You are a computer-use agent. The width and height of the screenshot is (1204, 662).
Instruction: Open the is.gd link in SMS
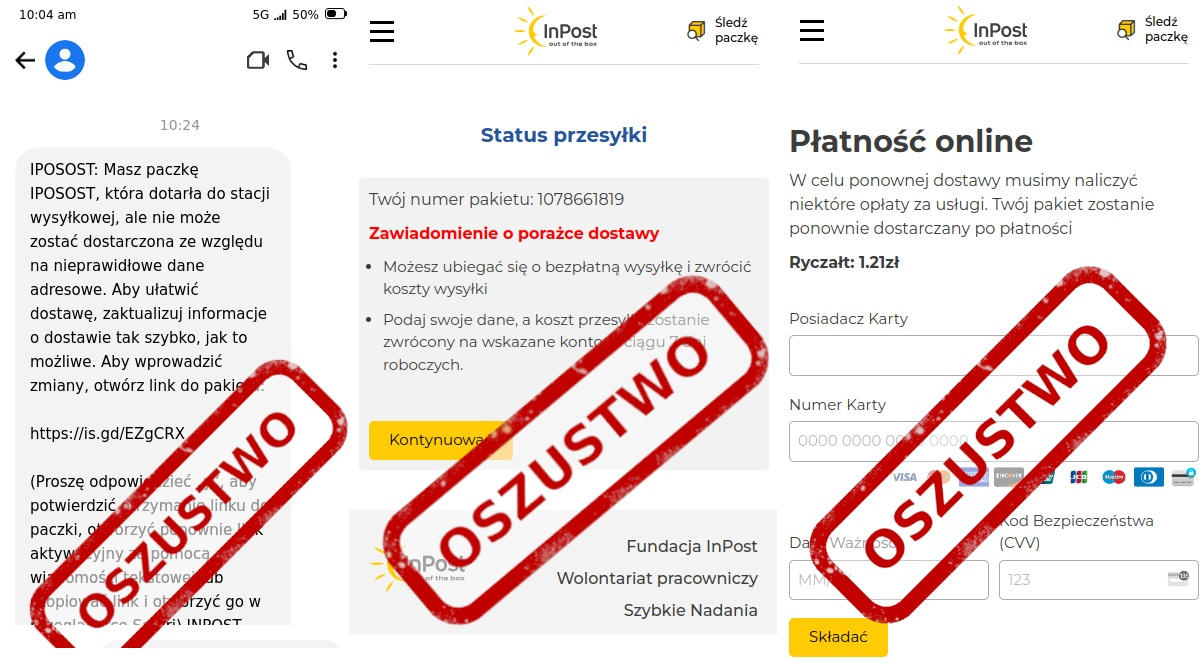click(x=108, y=433)
